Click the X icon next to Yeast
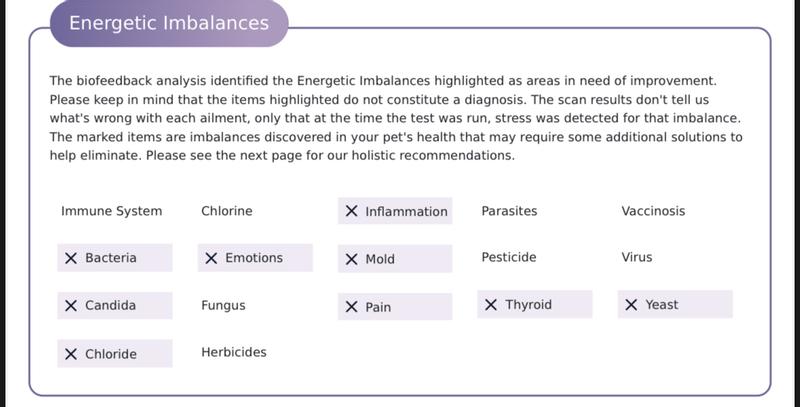Viewport: 800px width, 407px height. point(631,305)
